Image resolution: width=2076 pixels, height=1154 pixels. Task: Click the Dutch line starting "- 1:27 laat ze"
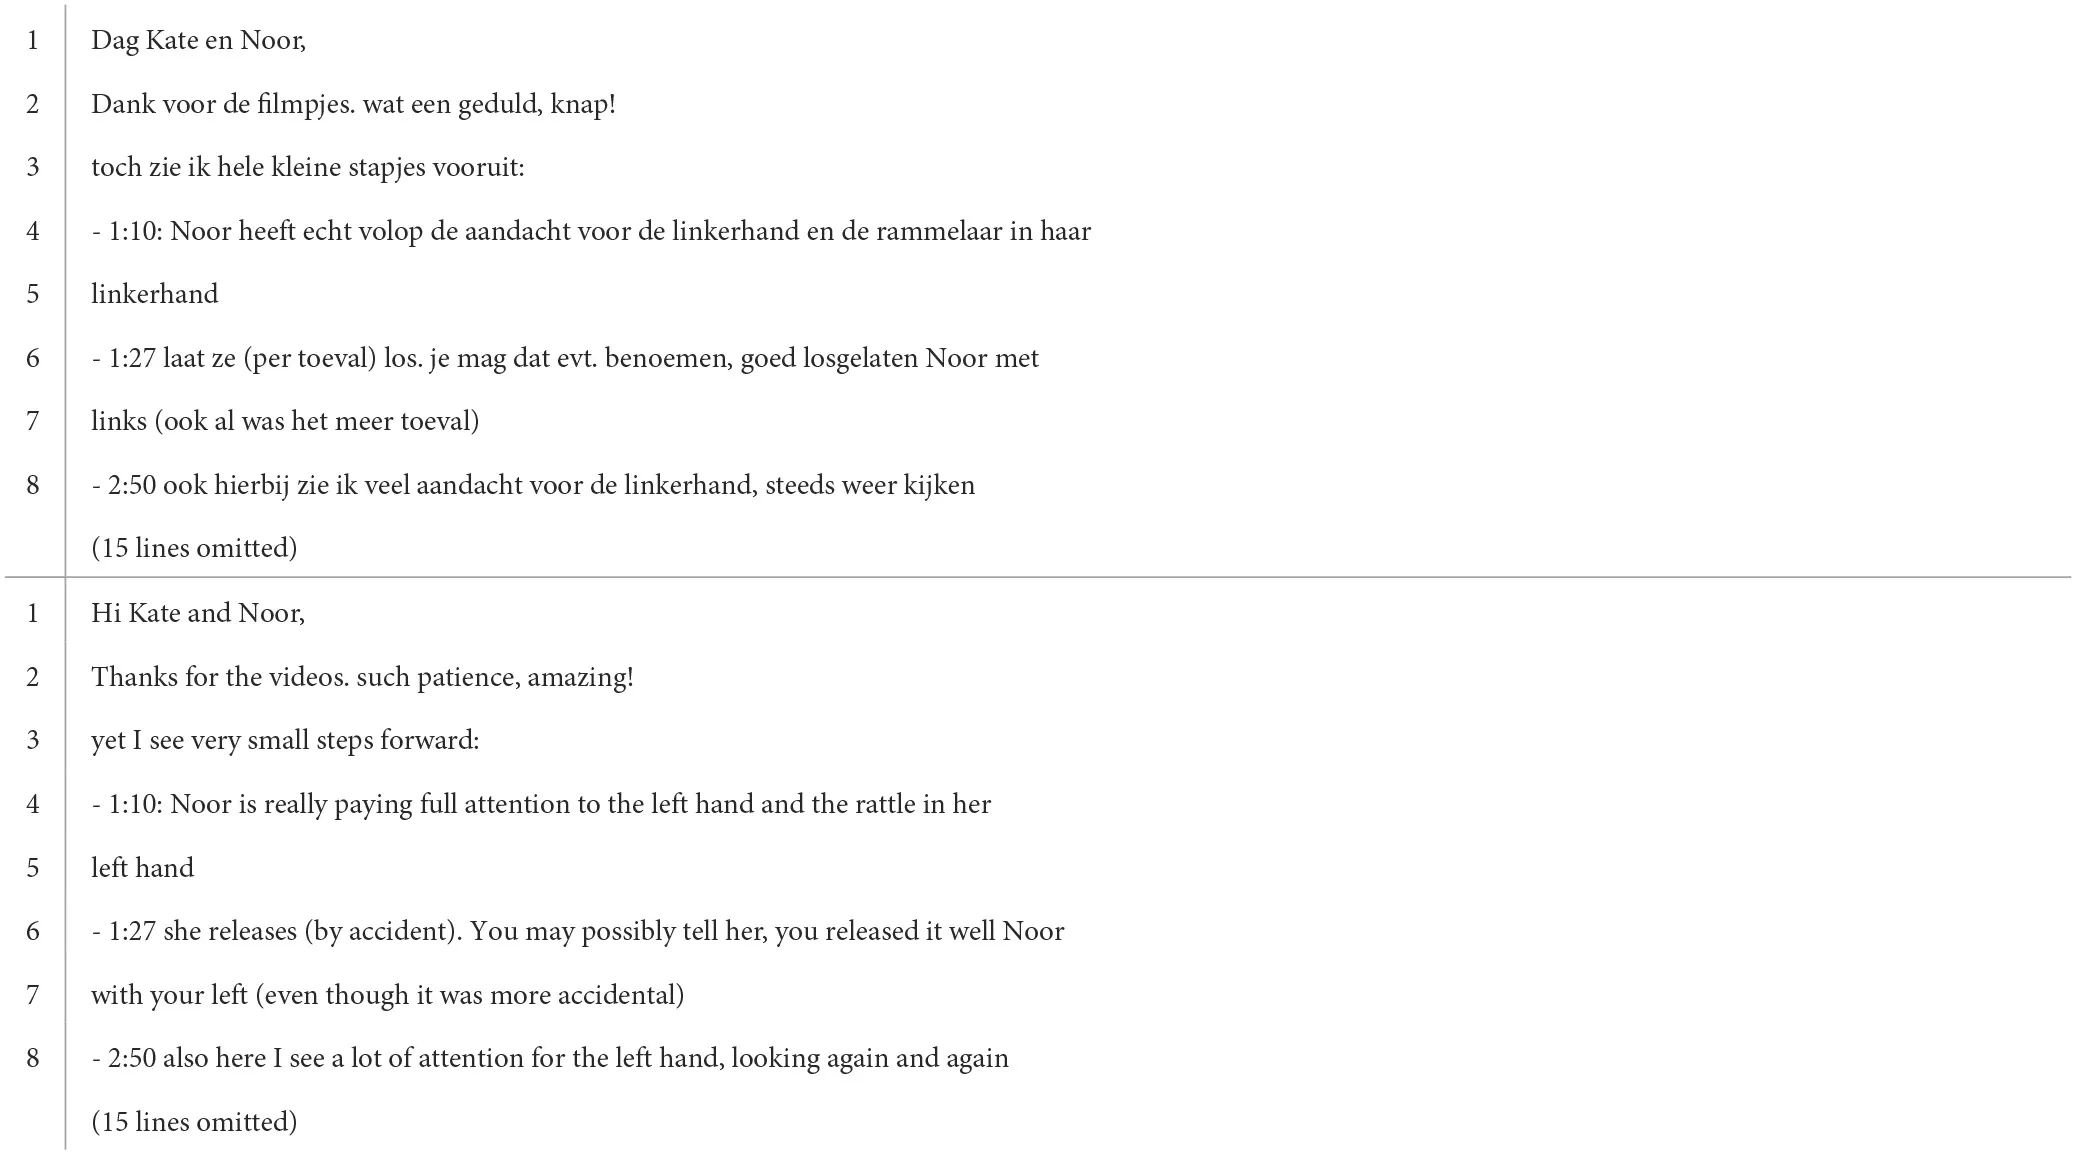point(565,358)
